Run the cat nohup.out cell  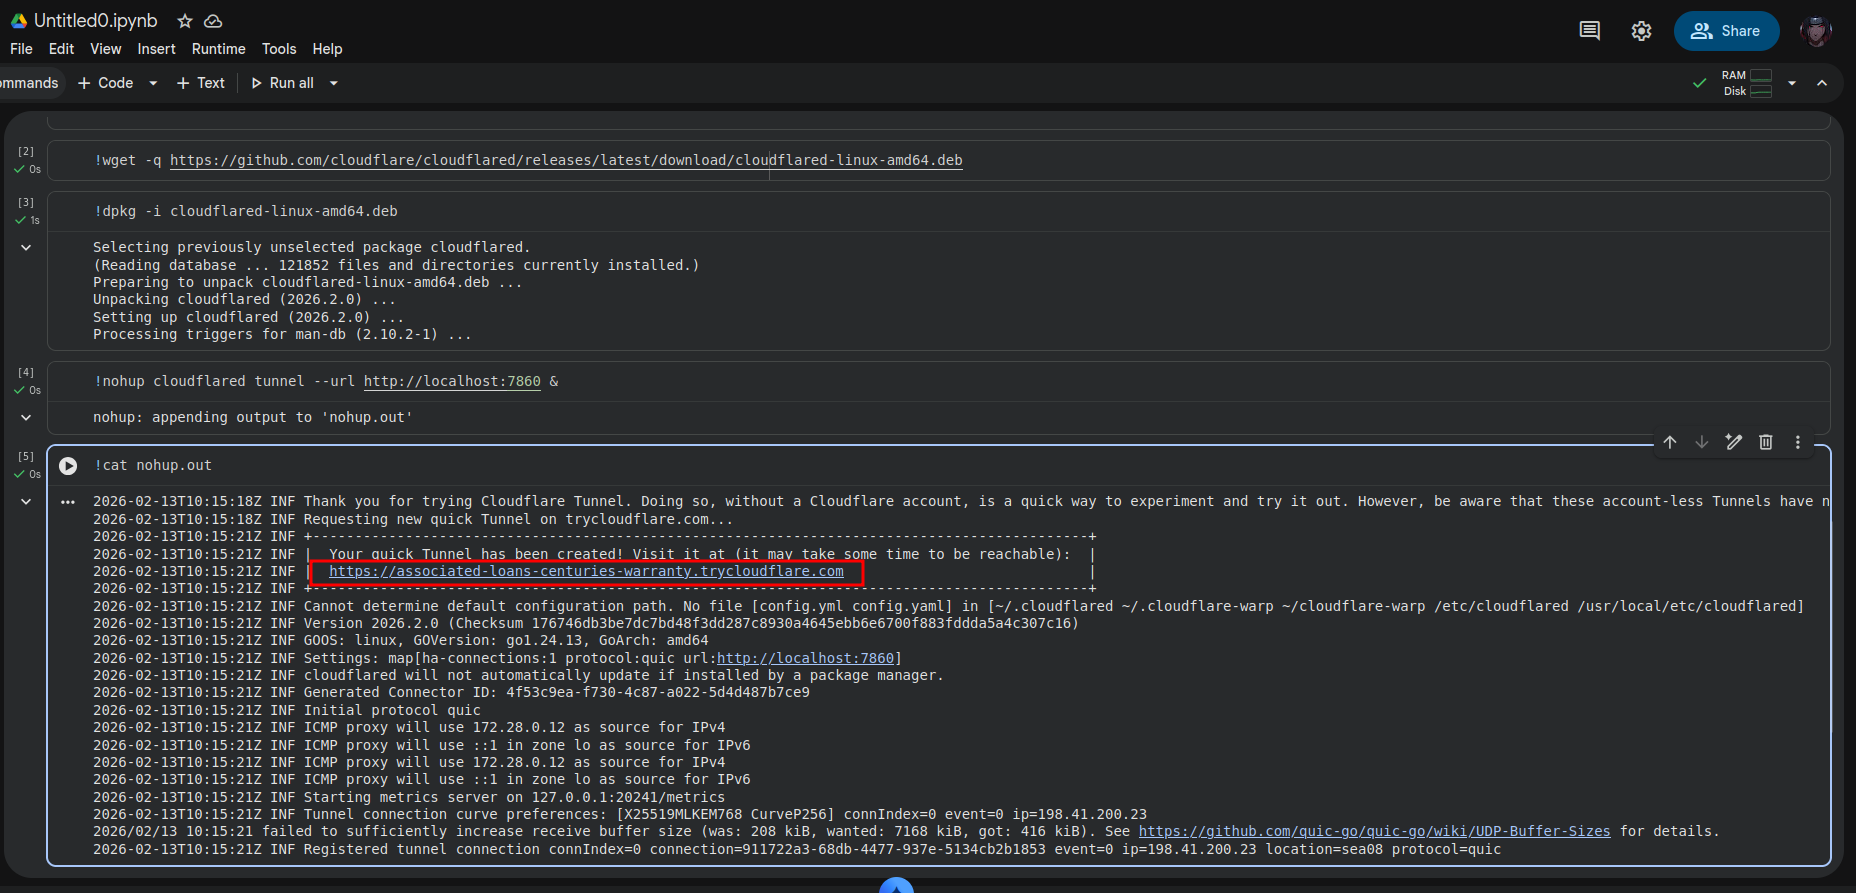click(68, 466)
